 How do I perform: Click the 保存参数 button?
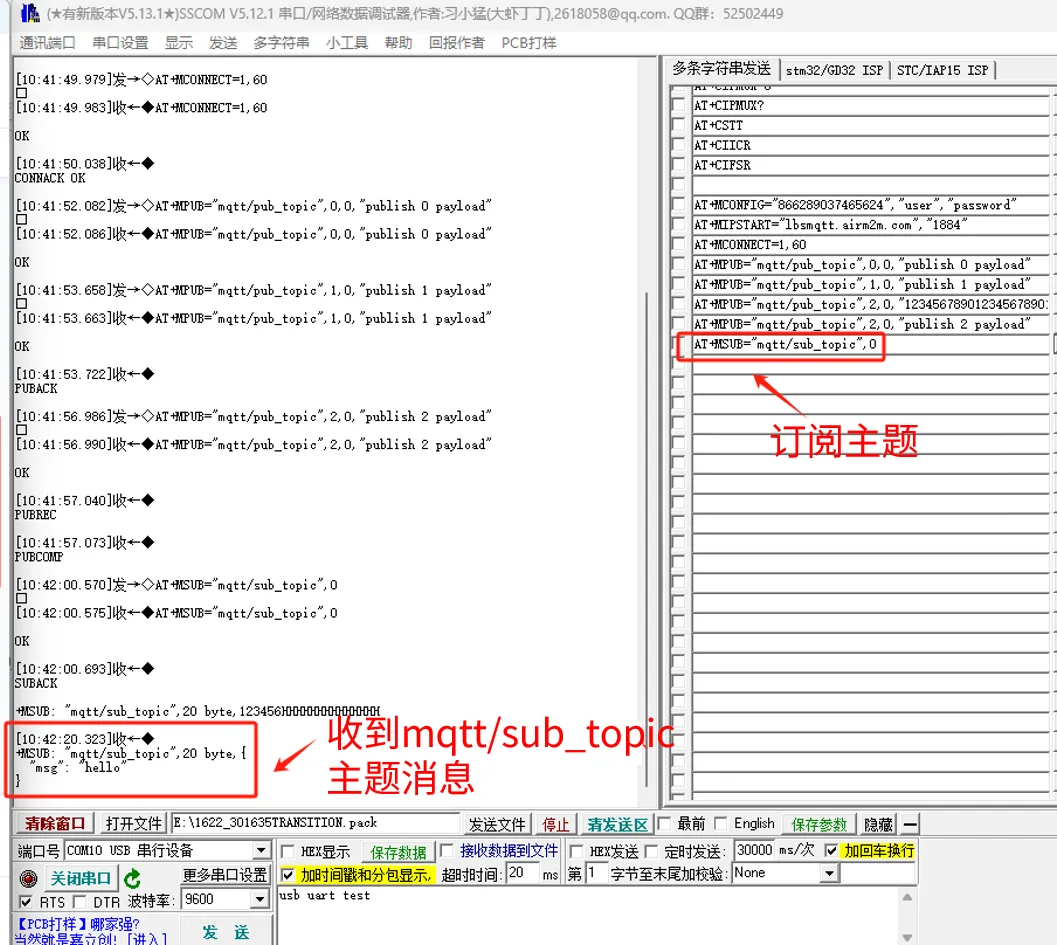click(818, 824)
